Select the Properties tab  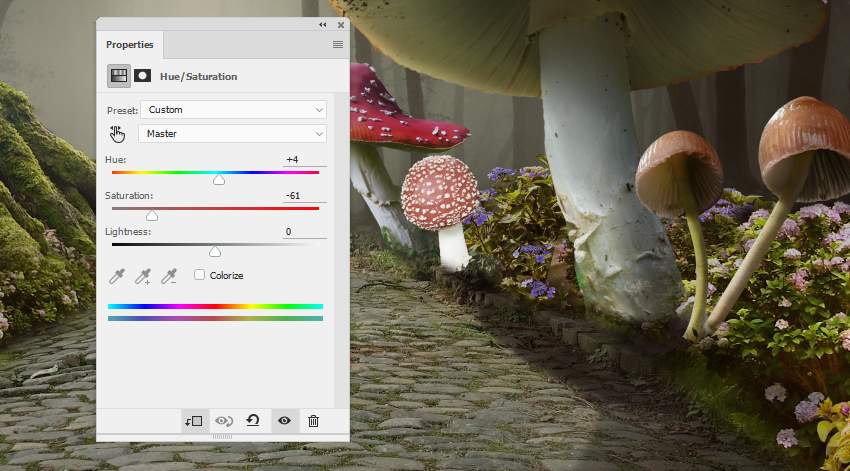click(130, 44)
